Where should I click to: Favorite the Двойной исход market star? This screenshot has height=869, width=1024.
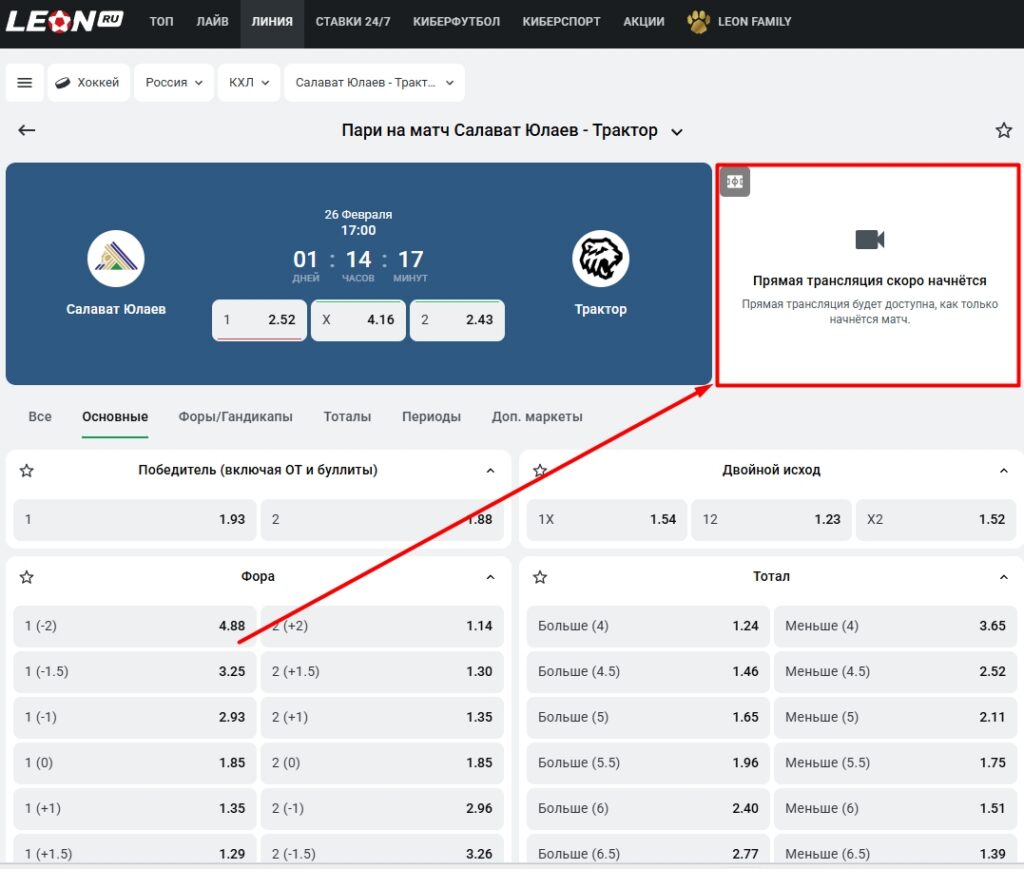540,470
